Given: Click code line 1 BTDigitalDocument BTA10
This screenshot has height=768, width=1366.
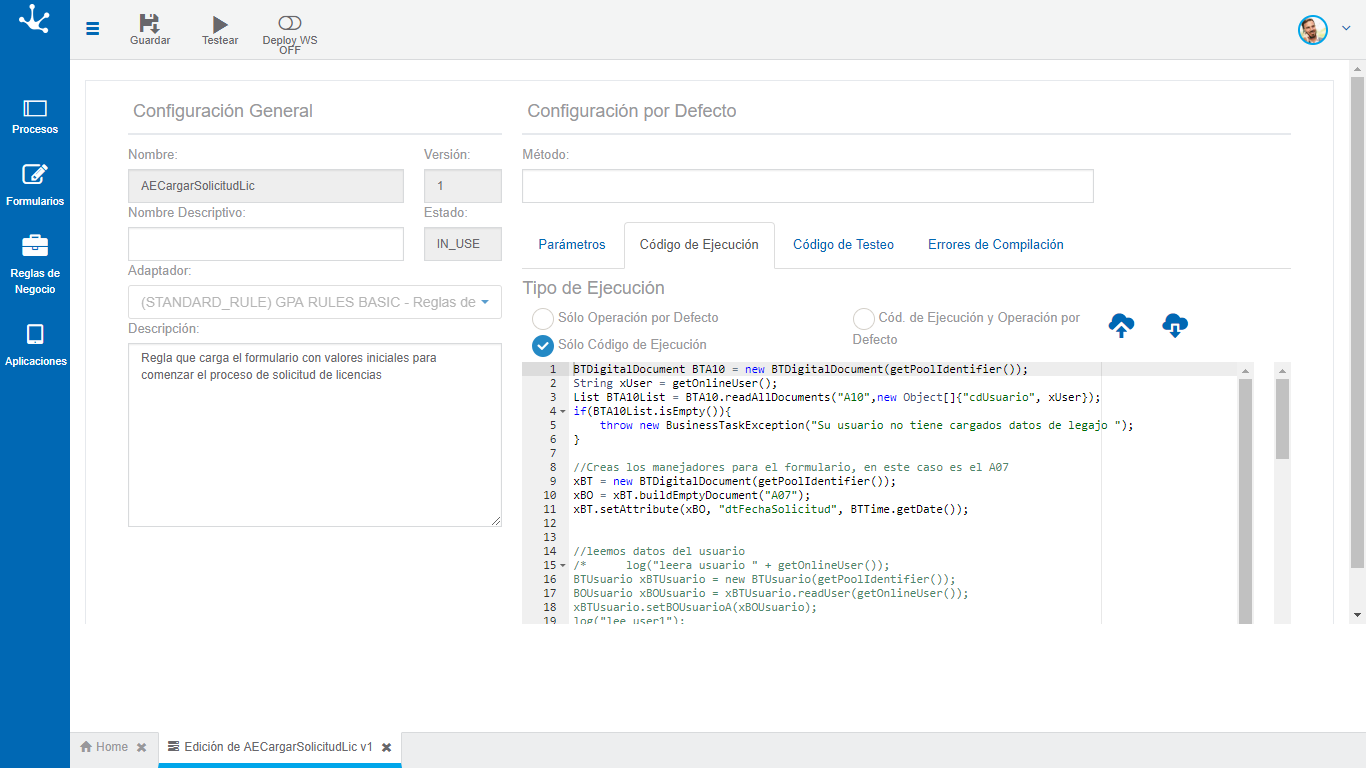Looking at the screenshot, I should point(800,369).
